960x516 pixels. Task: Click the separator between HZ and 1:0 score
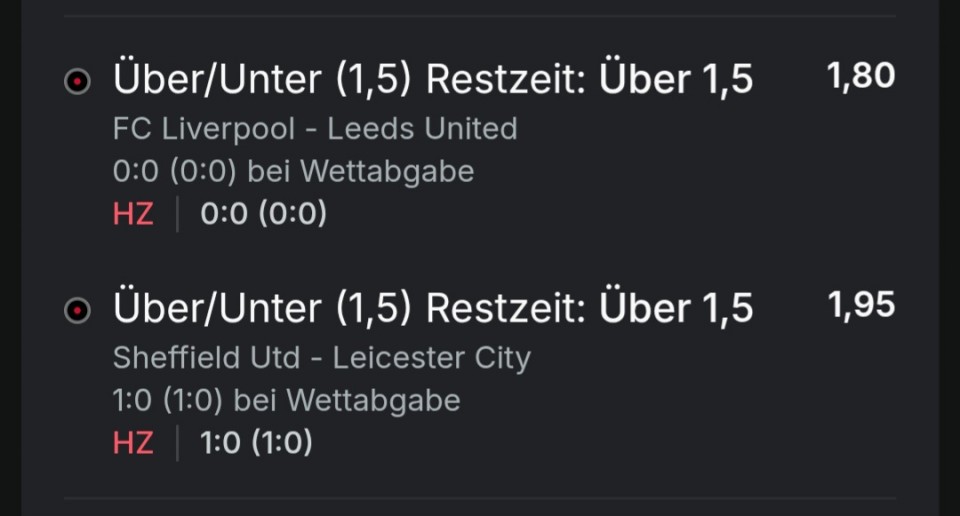[177, 443]
